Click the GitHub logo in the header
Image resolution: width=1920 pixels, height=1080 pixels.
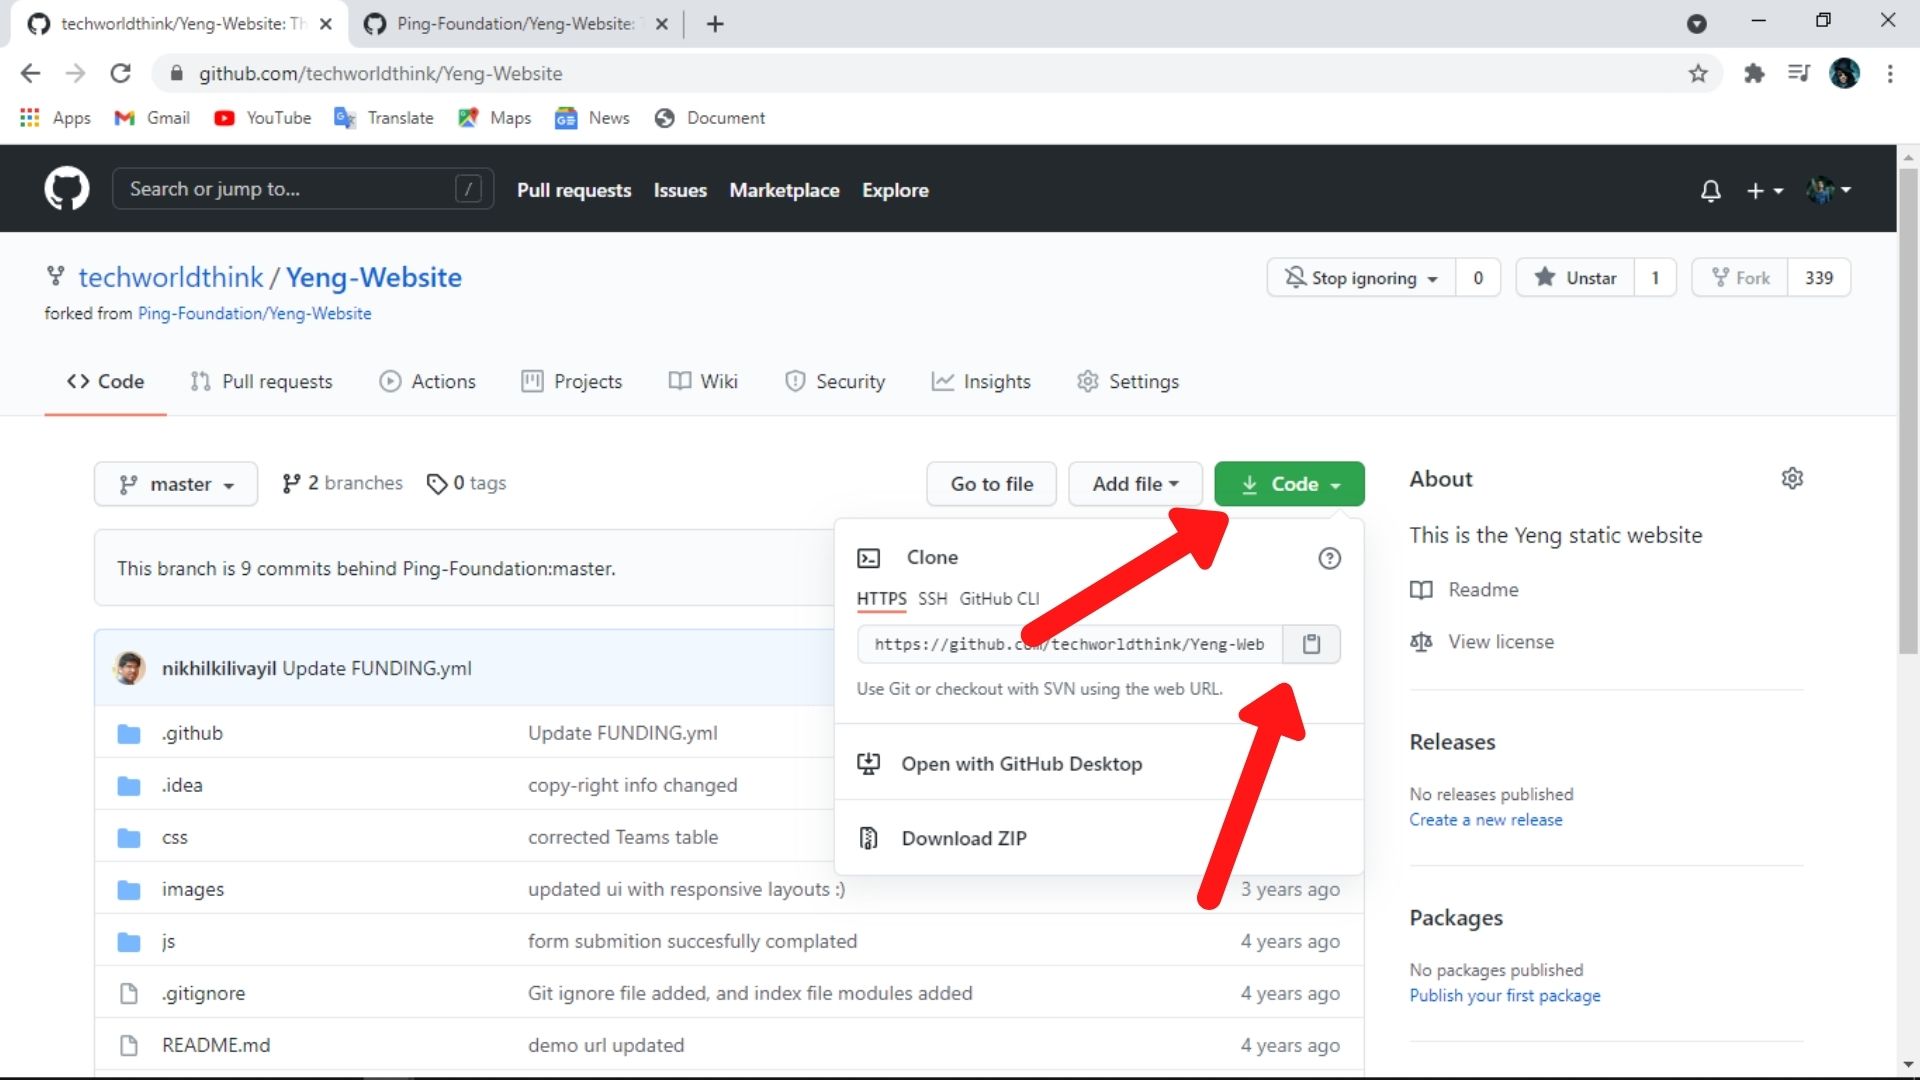tap(67, 189)
